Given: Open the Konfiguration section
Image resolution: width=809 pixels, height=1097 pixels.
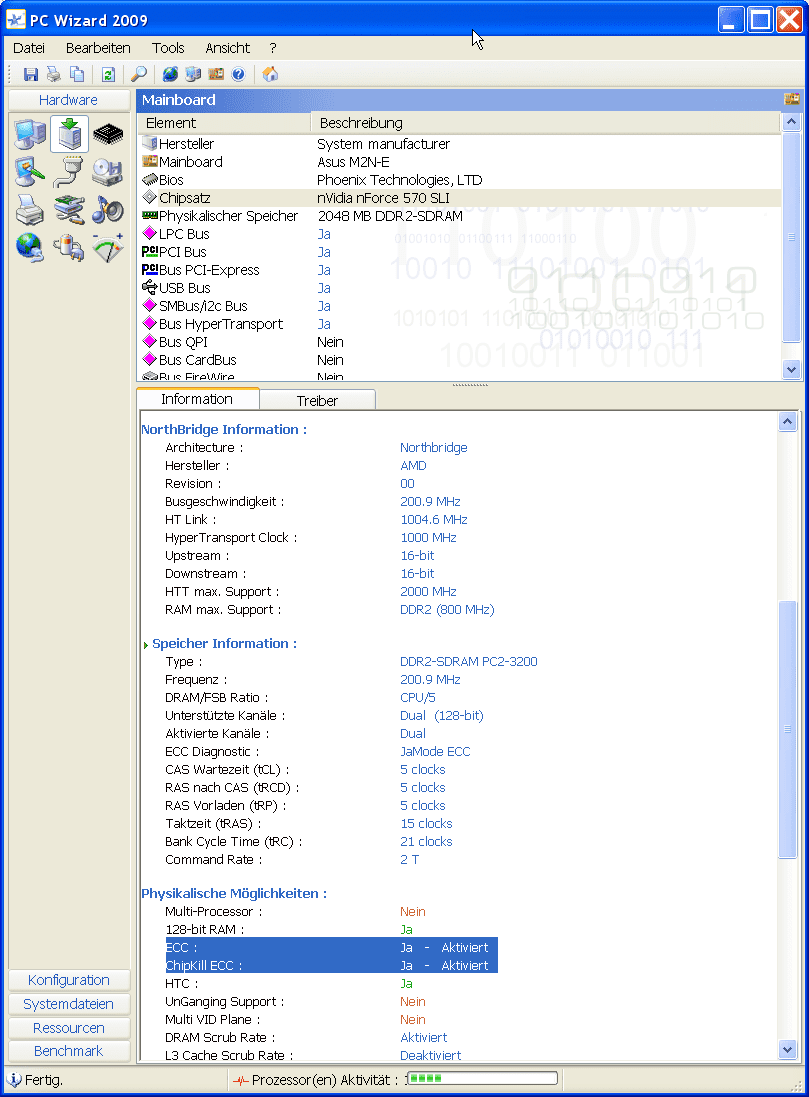Looking at the screenshot, I should click(x=69, y=980).
